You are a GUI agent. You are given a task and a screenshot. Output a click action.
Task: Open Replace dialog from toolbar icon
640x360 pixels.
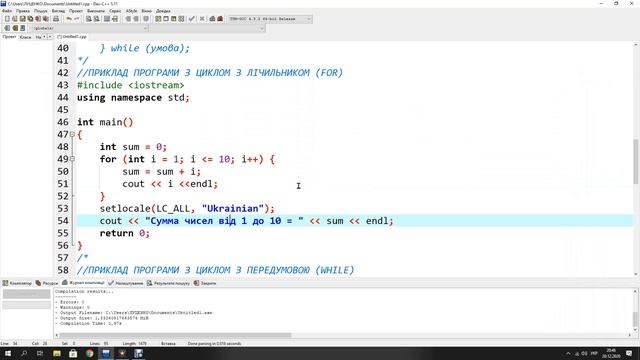click(x=96, y=19)
